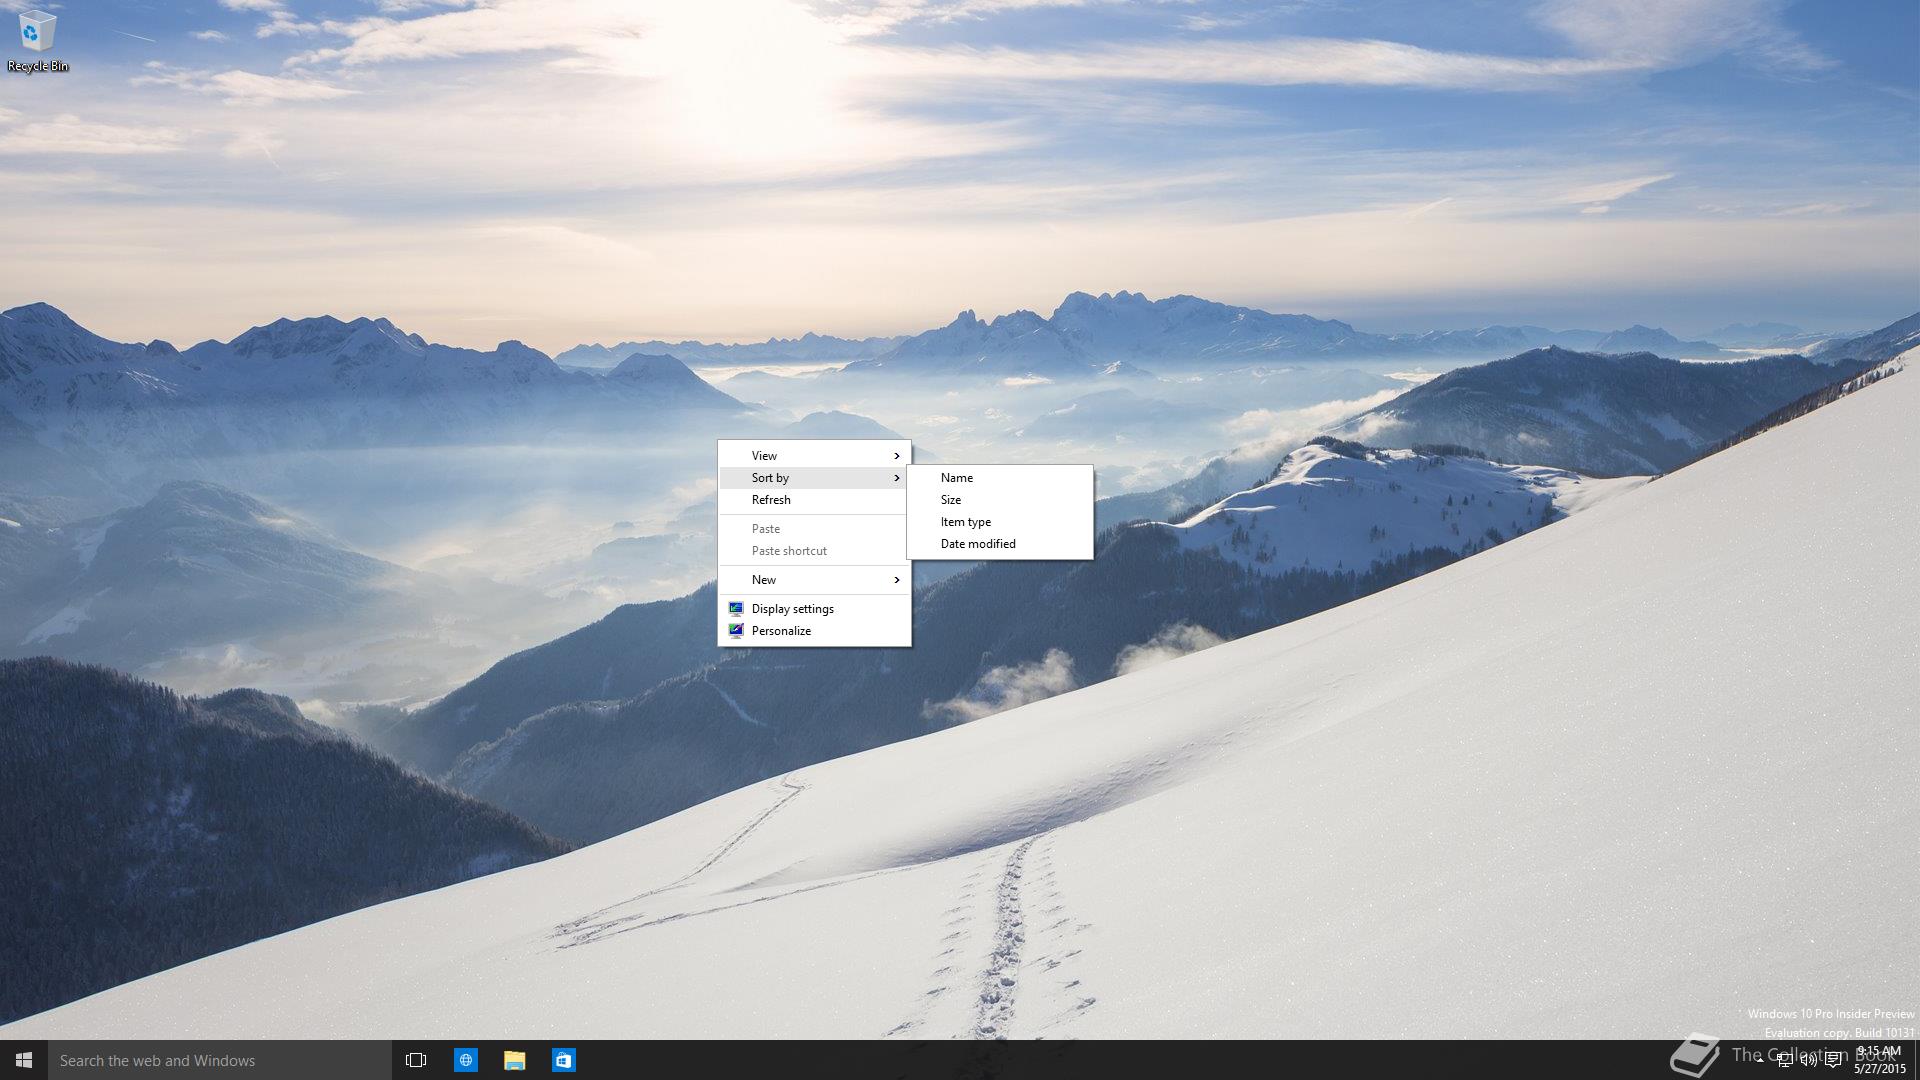This screenshot has width=1920, height=1080.
Task: Open the Recycle Bin desktop icon
Action: tap(37, 41)
